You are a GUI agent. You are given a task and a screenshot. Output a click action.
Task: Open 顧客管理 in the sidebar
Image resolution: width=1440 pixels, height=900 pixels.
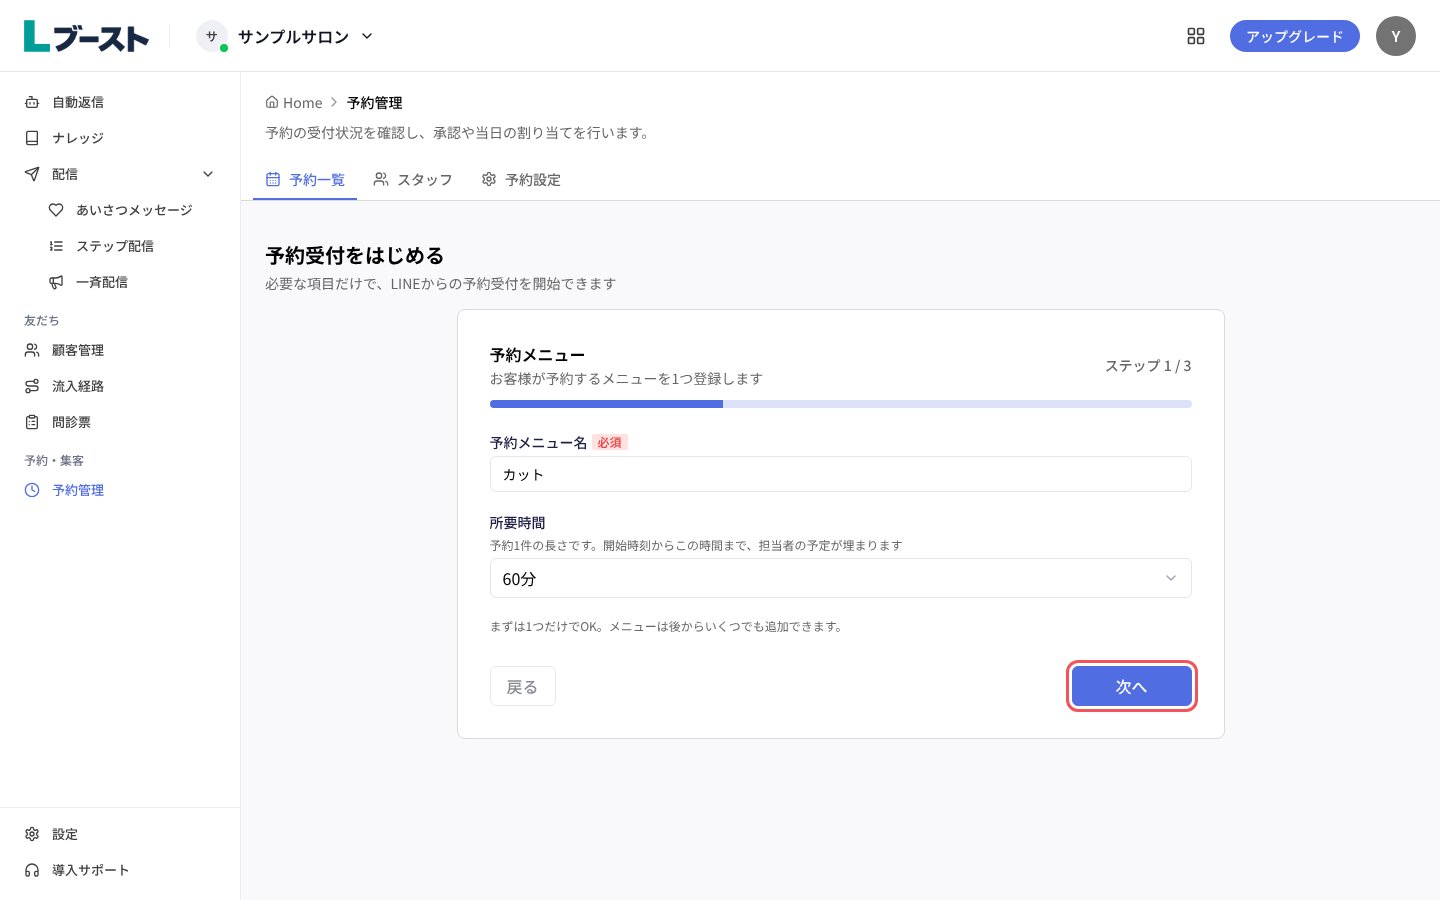pos(120,350)
